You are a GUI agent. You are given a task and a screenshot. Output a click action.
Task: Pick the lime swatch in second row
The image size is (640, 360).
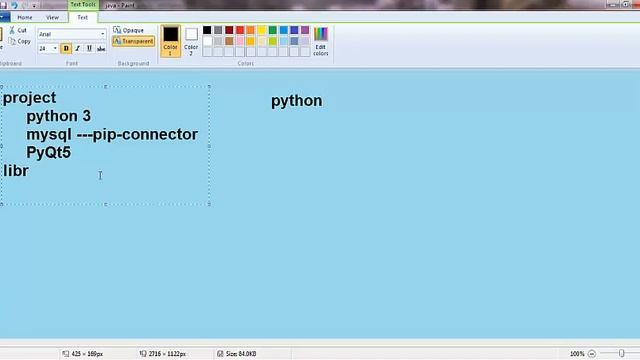[273, 41]
